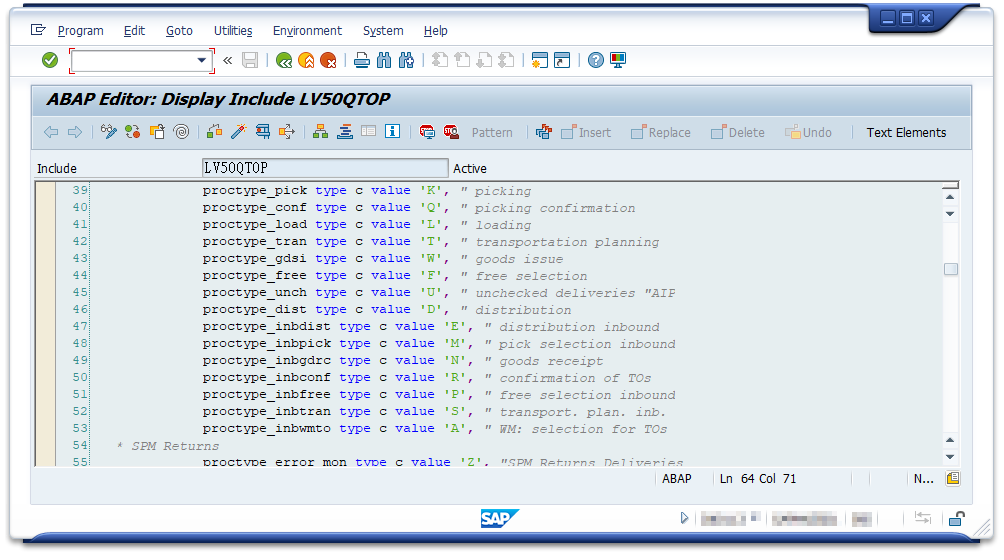The width and height of the screenshot is (1004, 560).
Task: Click the Find Next binoculars-plus icon
Action: click(406, 60)
